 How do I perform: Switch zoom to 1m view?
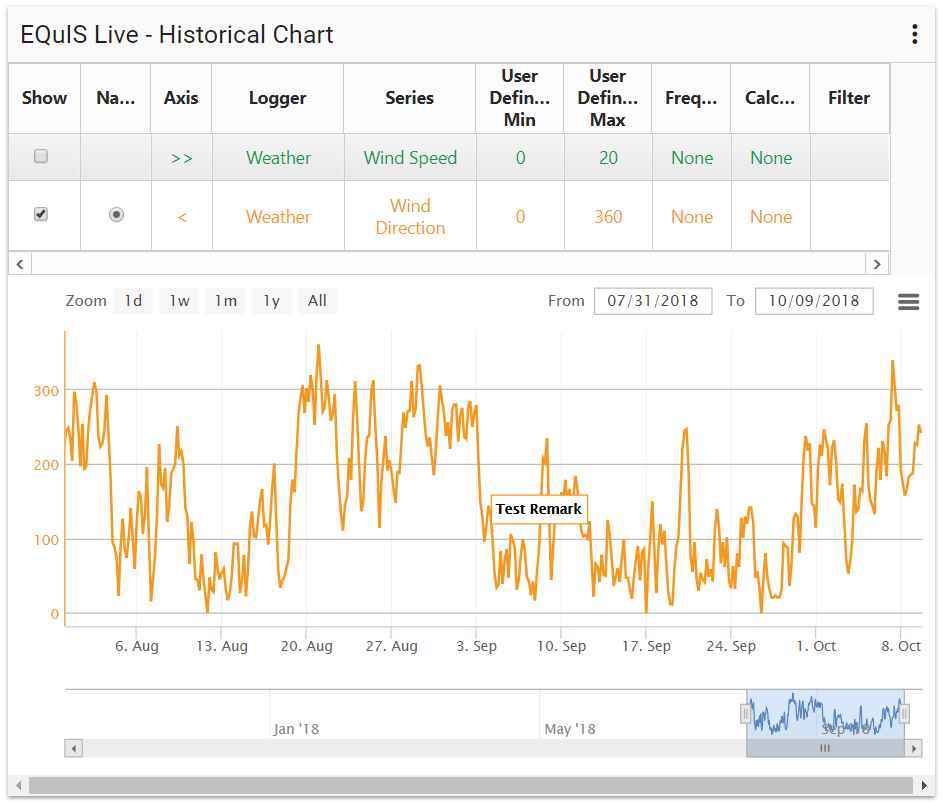pos(225,301)
